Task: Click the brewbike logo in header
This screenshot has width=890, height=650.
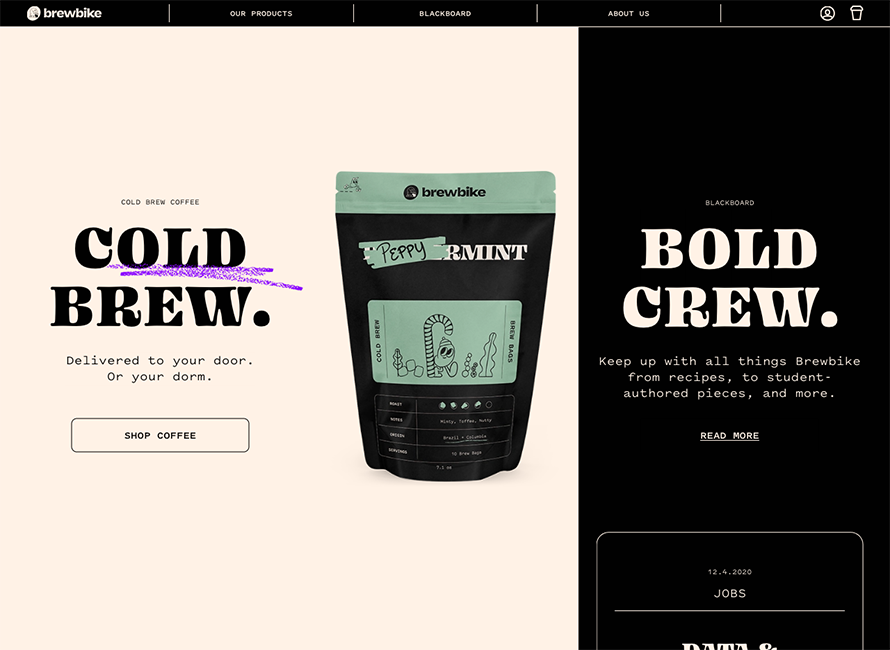Action: coord(64,13)
